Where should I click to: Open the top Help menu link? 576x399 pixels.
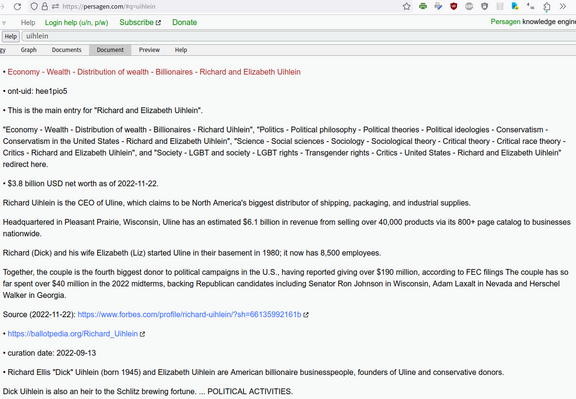click(28, 22)
